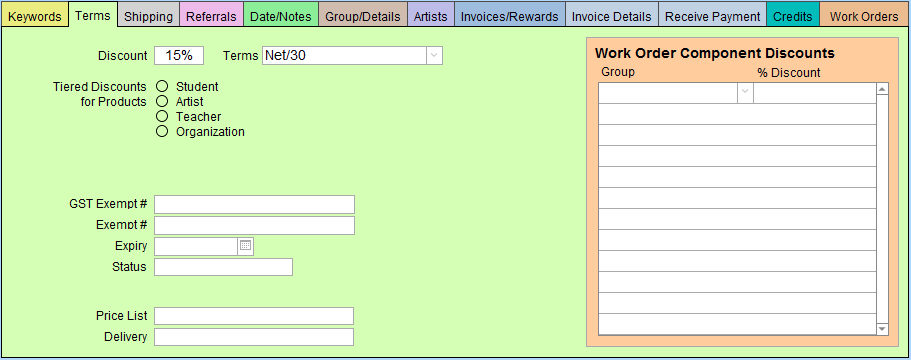The width and height of the screenshot is (911, 360).
Task: Open the Expiry calendar picker icon
Action: click(246, 246)
